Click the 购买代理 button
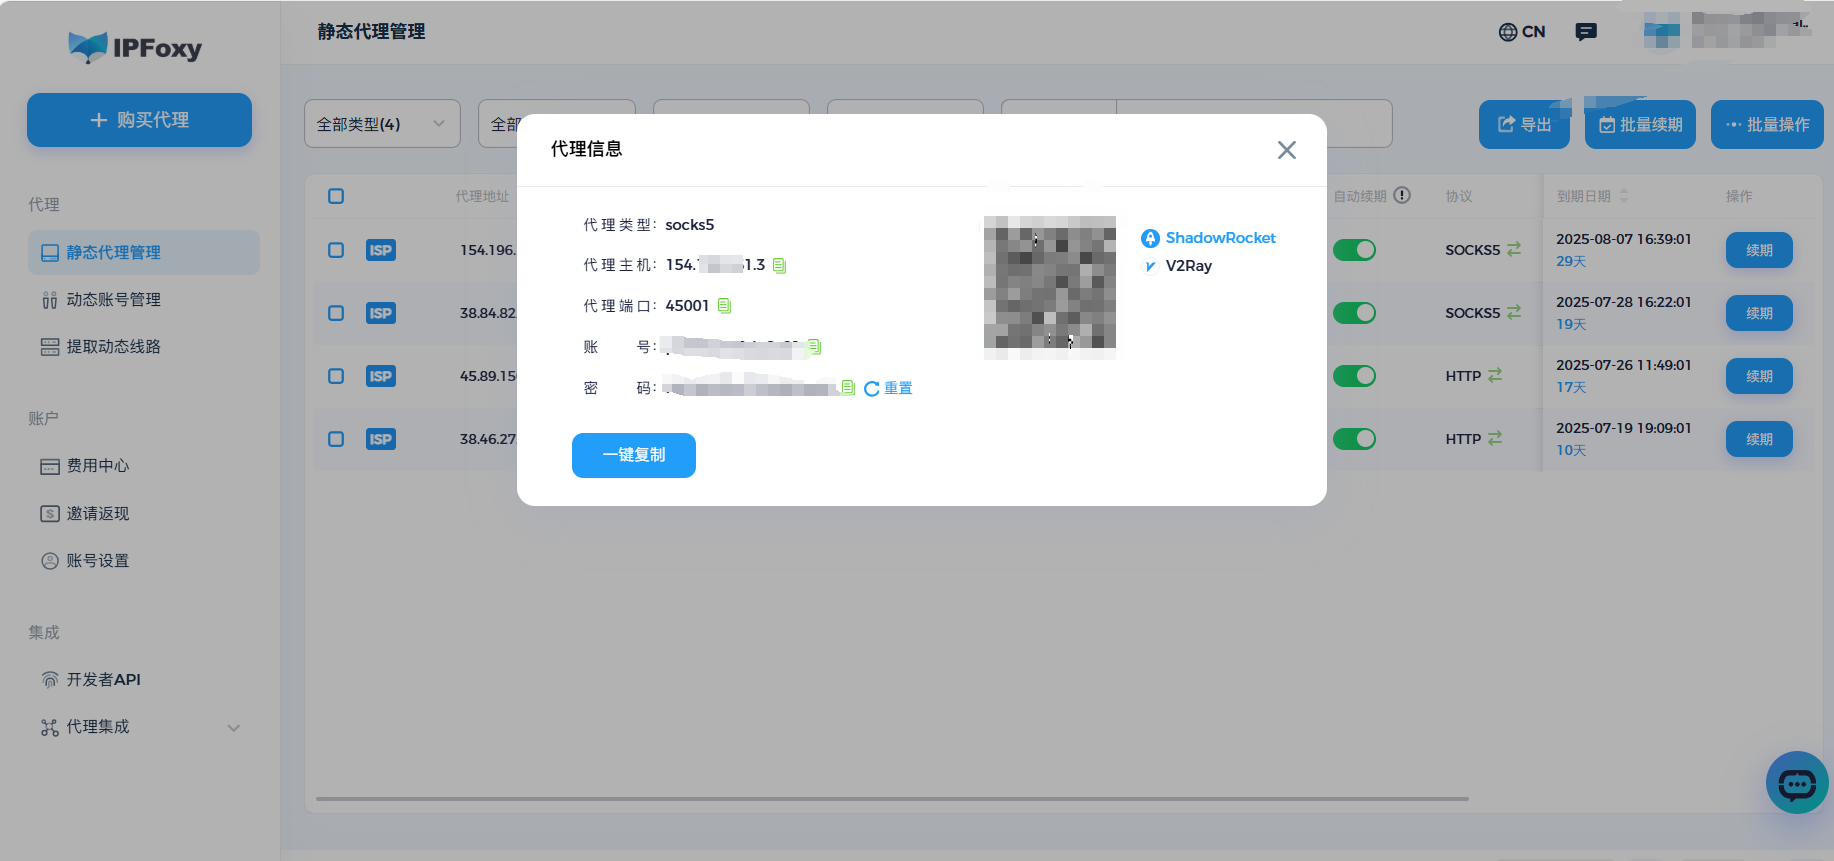Screen dimensions: 1834x861 point(139,120)
